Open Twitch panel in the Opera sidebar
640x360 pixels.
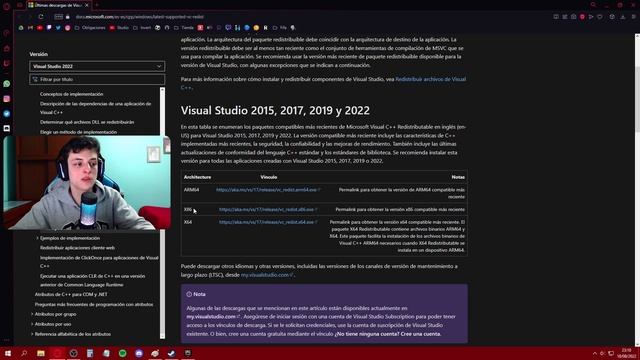coord(7,63)
